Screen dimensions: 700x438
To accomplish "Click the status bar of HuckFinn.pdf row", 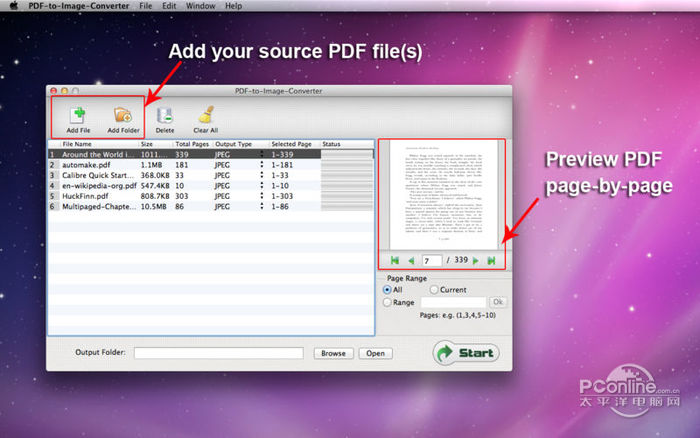I will (347, 196).
